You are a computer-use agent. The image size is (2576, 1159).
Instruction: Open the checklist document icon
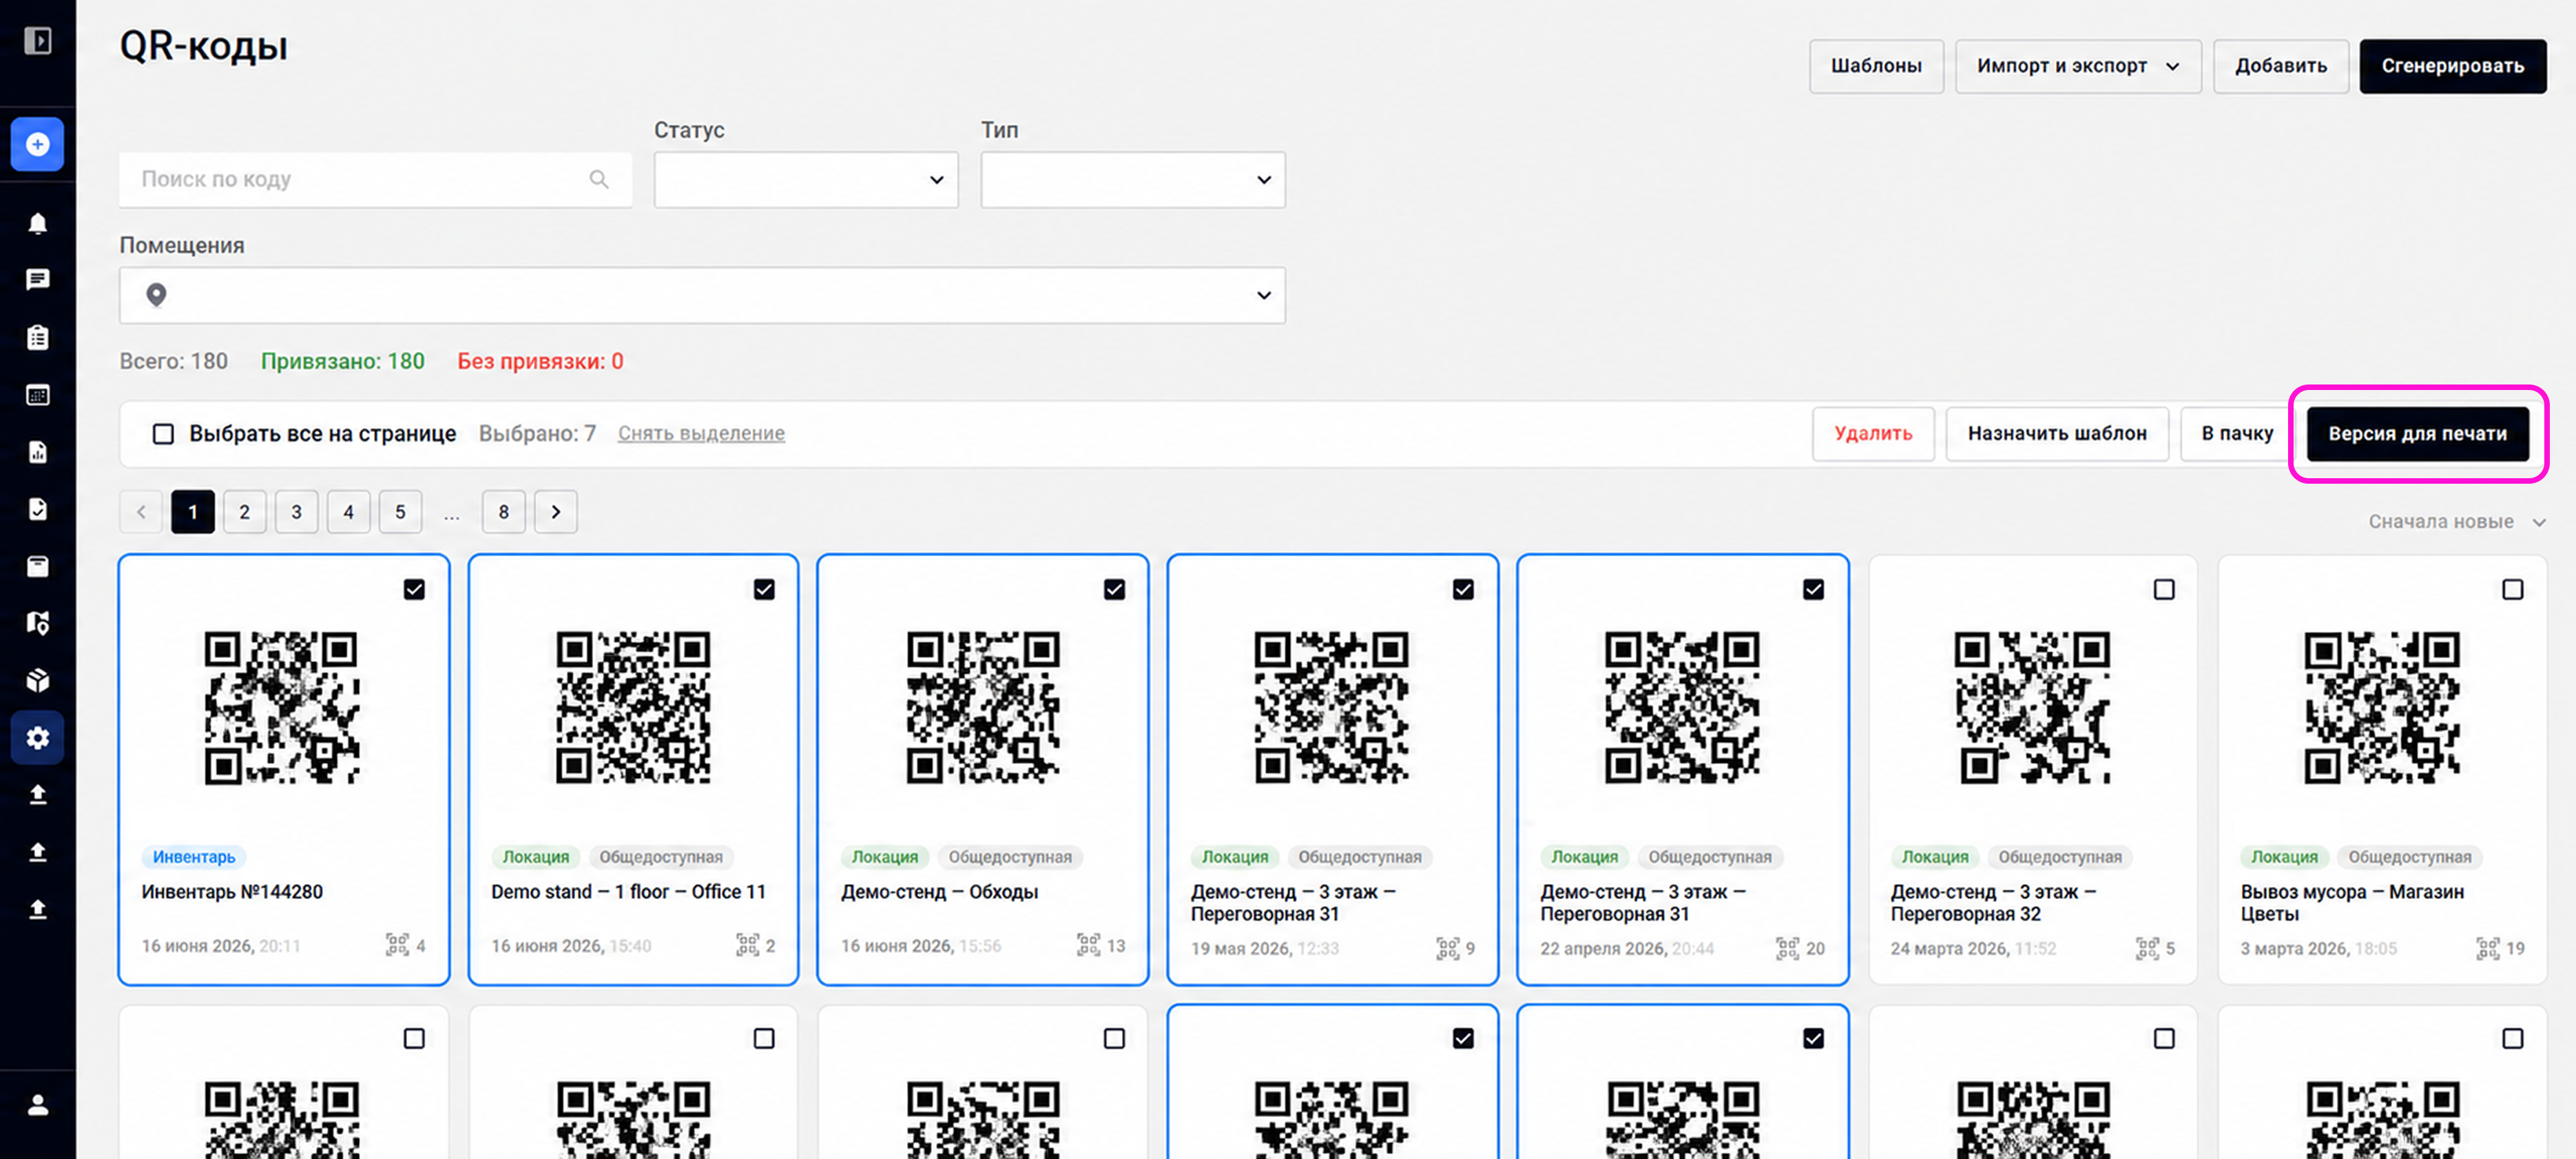38,509
